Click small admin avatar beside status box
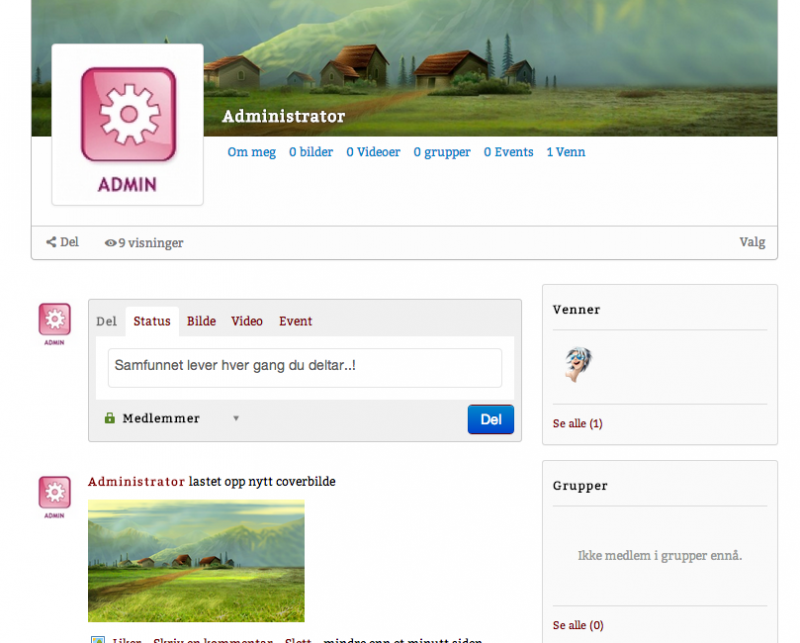Image resolution: width=800 pixels, height=643 pixels. pyautogui.click(x=55, y=324)
